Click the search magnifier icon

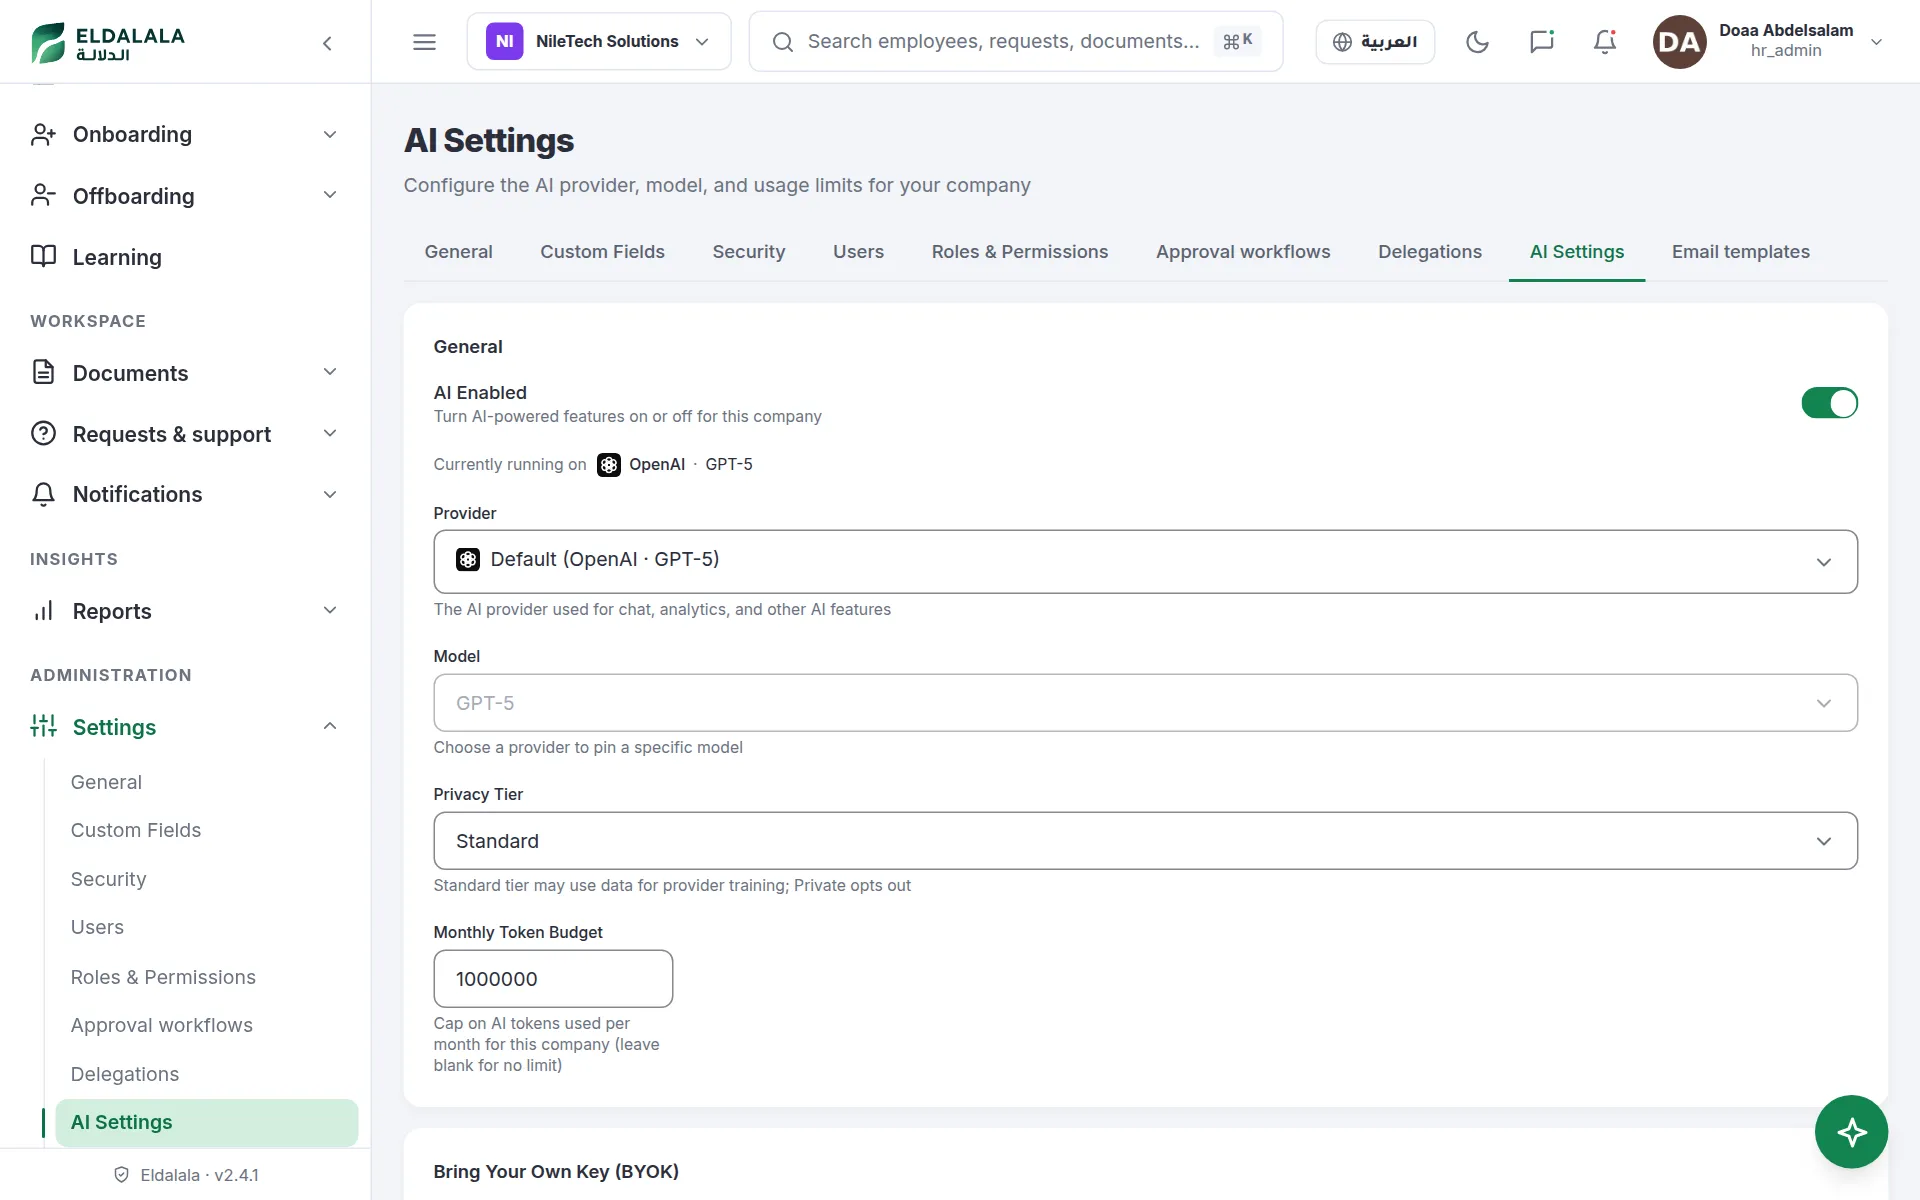(783, 42)
